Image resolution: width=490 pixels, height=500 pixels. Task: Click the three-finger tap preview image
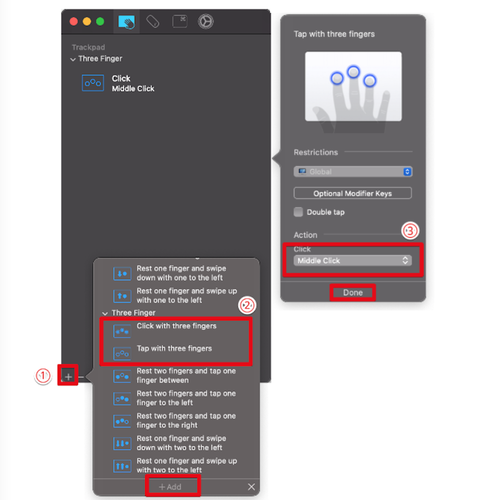[x=353, y=87]
